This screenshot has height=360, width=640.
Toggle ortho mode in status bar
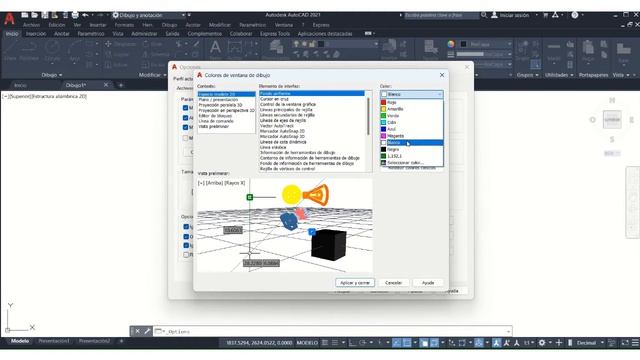[x=352, y=343]
